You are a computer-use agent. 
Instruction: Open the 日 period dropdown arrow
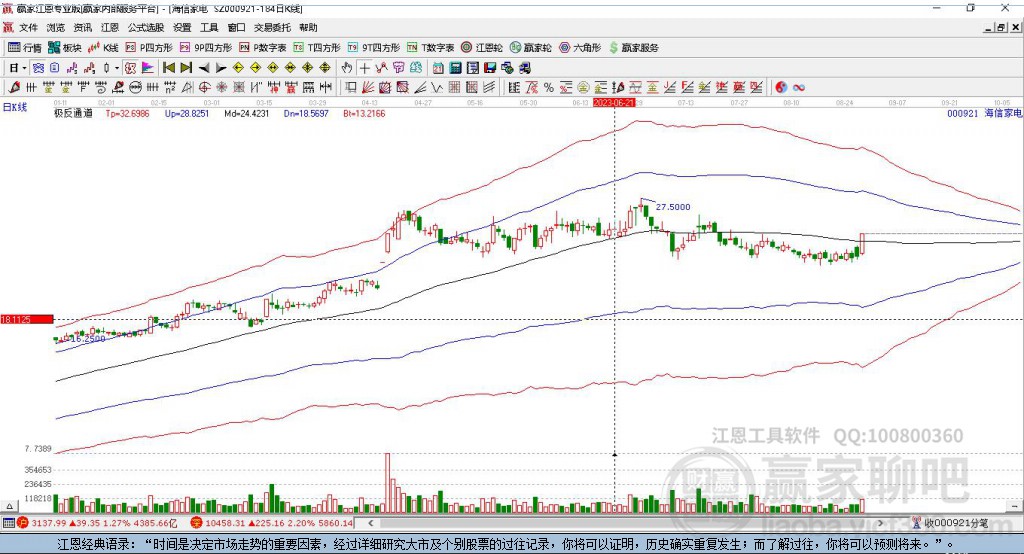[24, 68]
